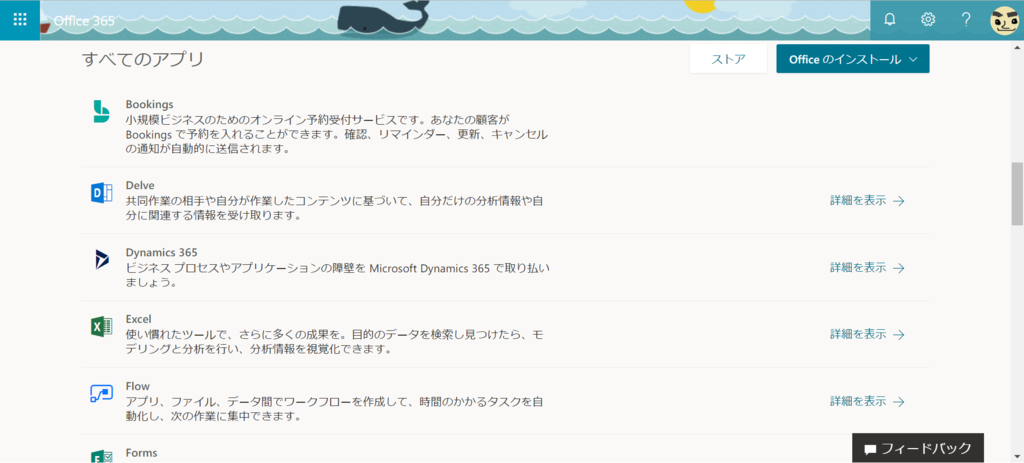Viewport: 1024px width, 463px height.
Task: Click the Bookings app name
Action: pos(149,104)
